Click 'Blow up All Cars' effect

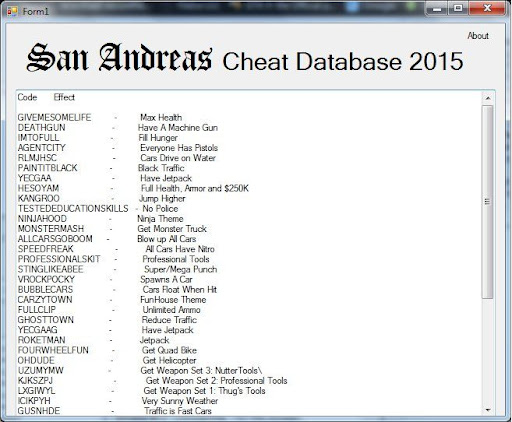[x=167, y=239]
